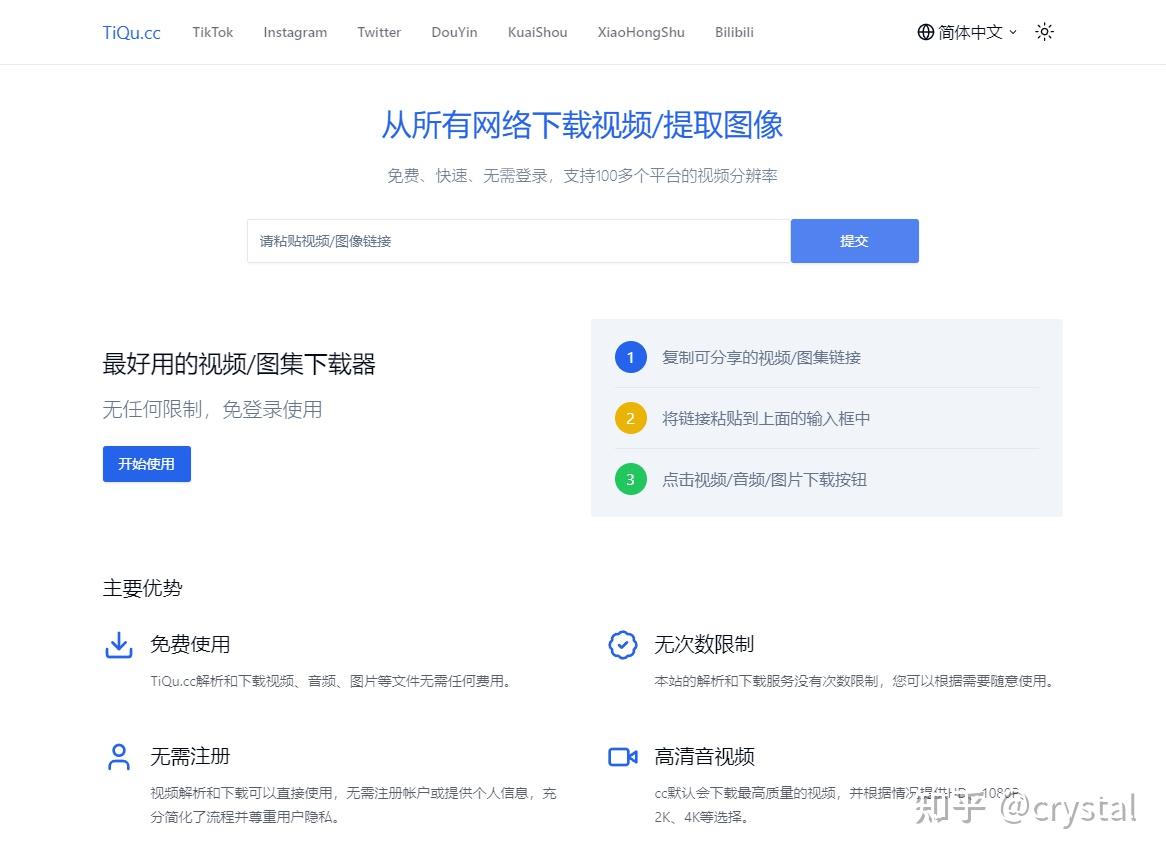Screen dimensions: 1166x860
Task: Click the 无次数限制 feature title
Action: 704,644
